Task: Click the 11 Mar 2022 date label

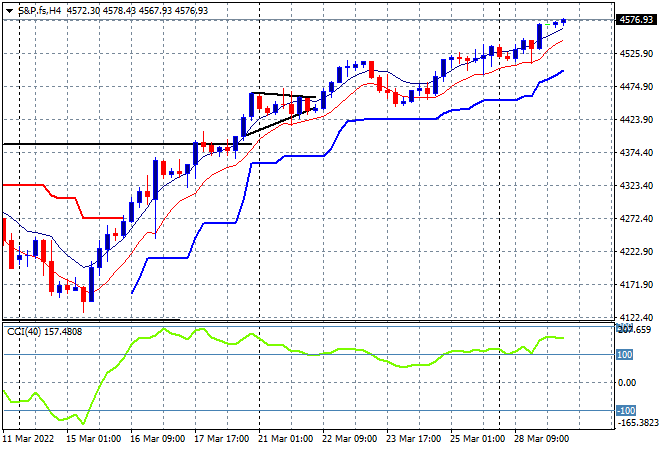Action: (x=29, y=439)
